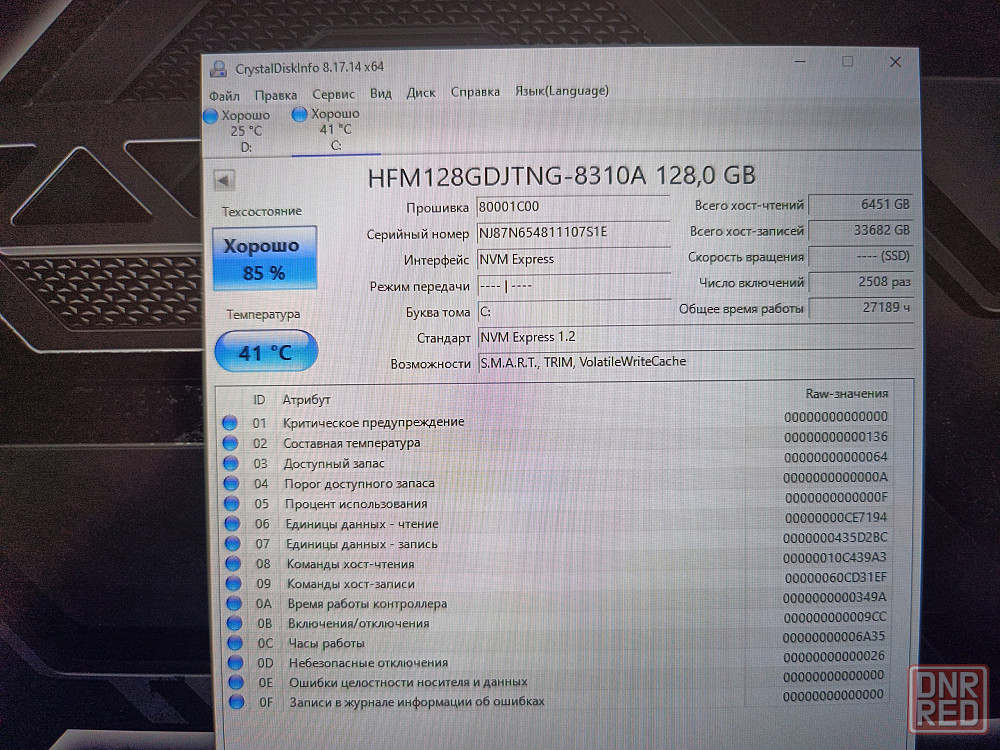Click the power-on hours value 27189 ч
Viewport: 1000px width, 750px height.
pyautogui.click(x=860, y=308)
